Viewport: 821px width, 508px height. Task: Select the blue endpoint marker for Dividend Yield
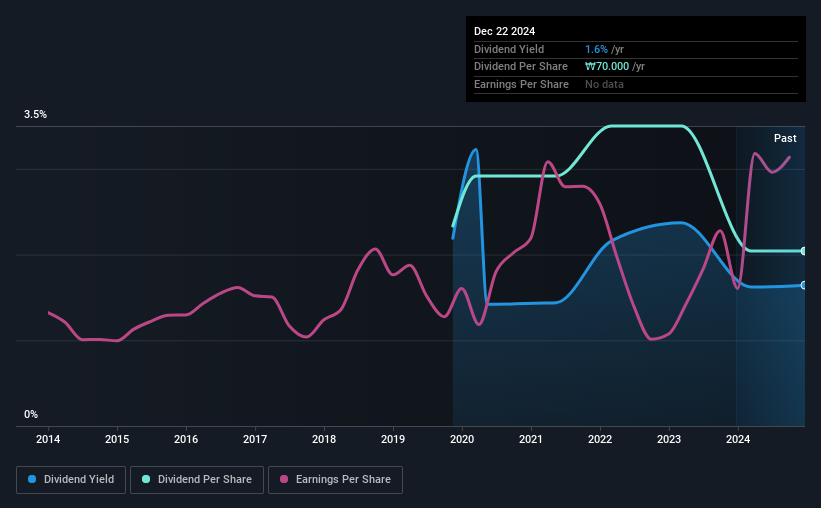click(804, 285)
